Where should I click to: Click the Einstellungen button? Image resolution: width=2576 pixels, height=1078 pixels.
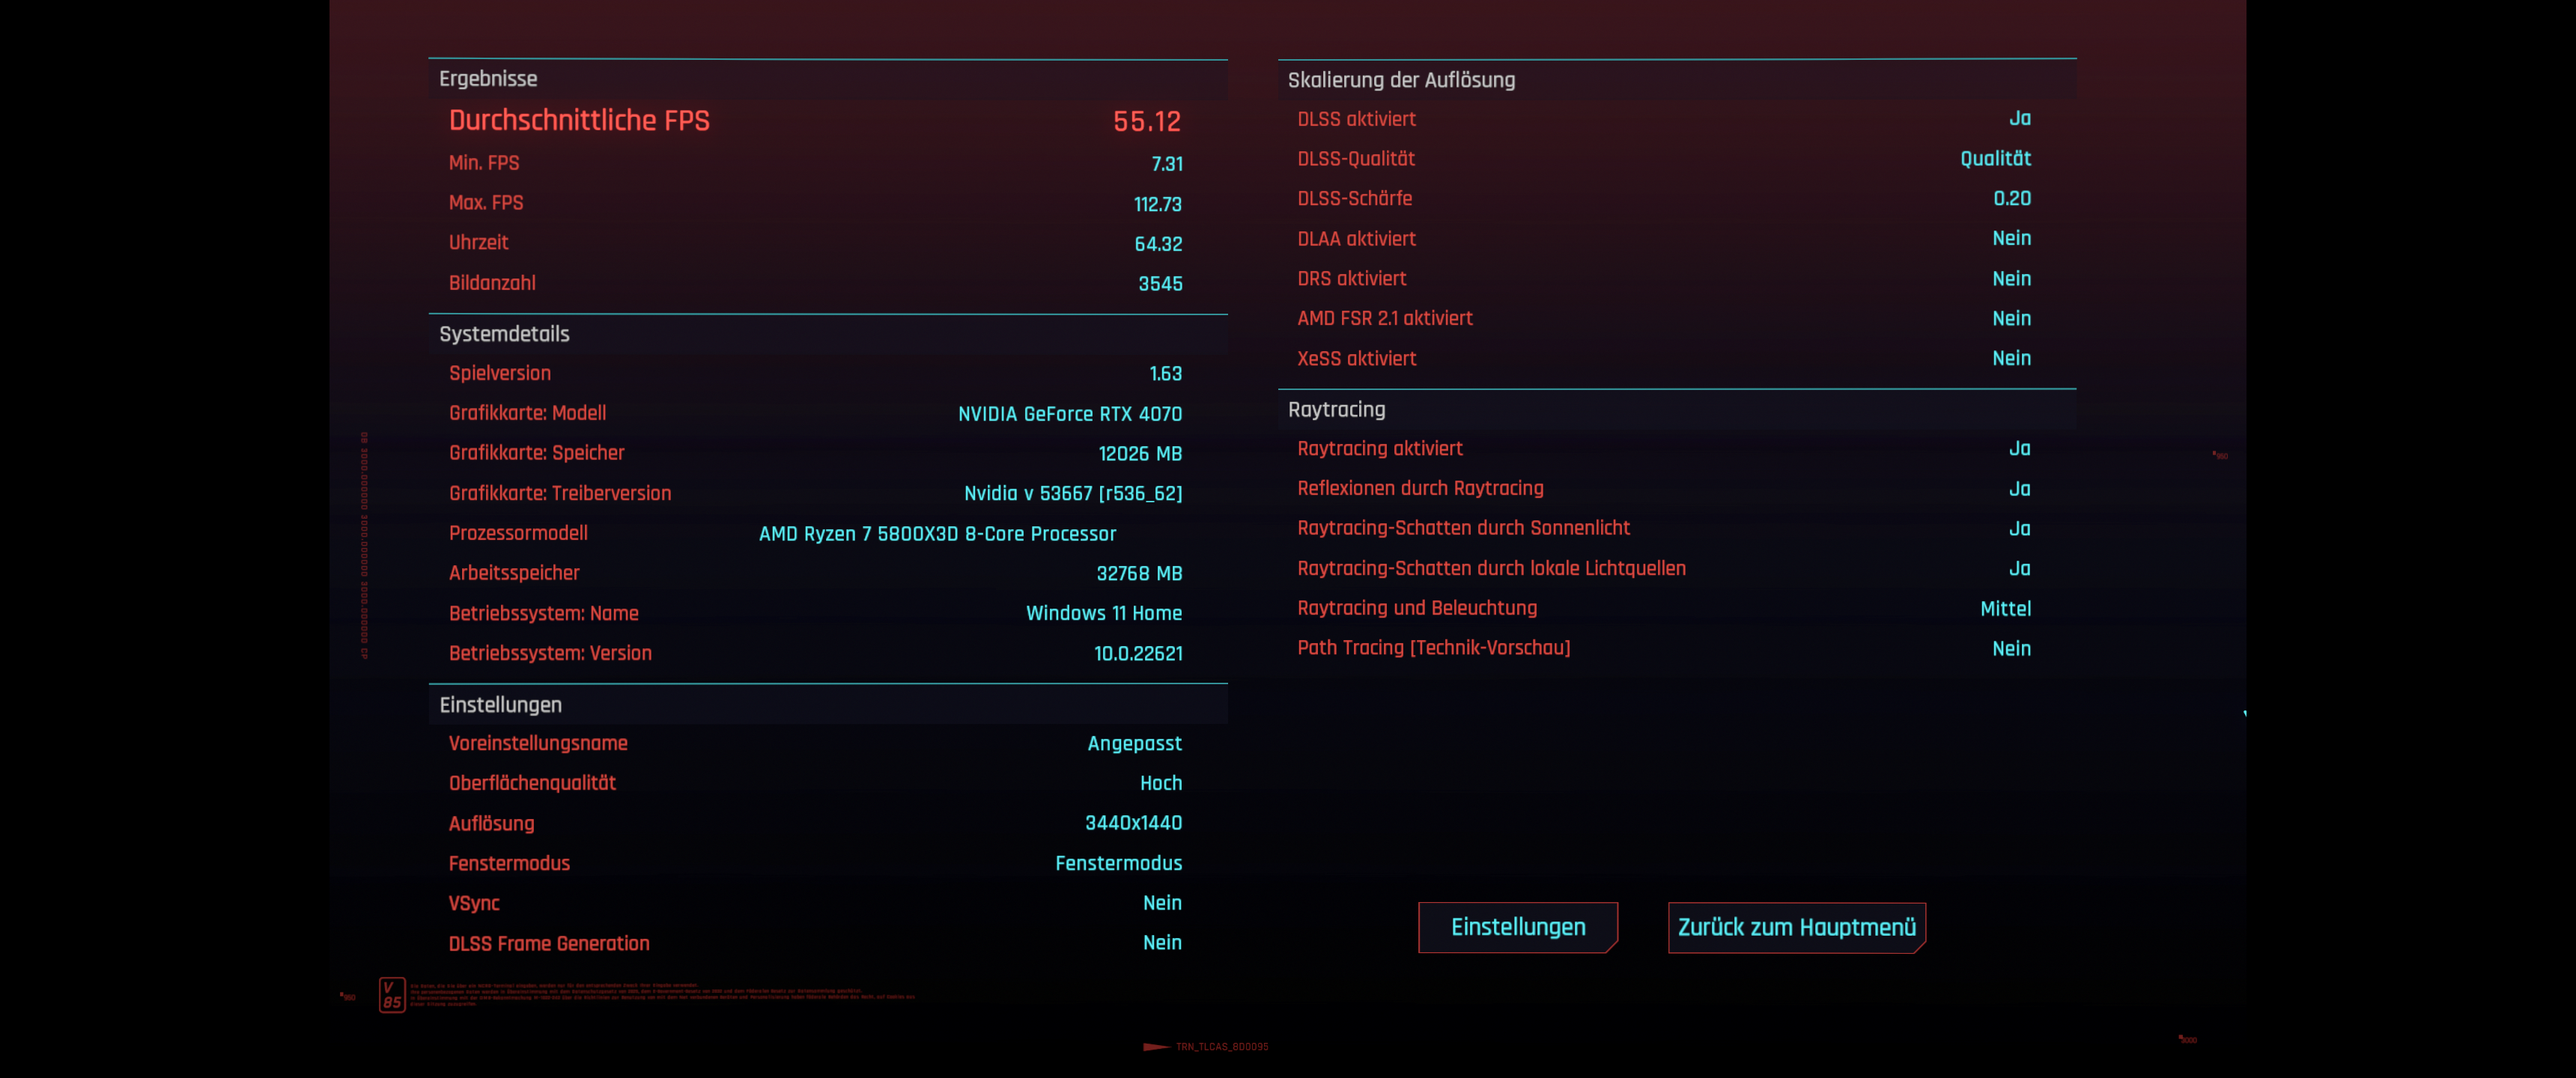tap(1517, 927)
